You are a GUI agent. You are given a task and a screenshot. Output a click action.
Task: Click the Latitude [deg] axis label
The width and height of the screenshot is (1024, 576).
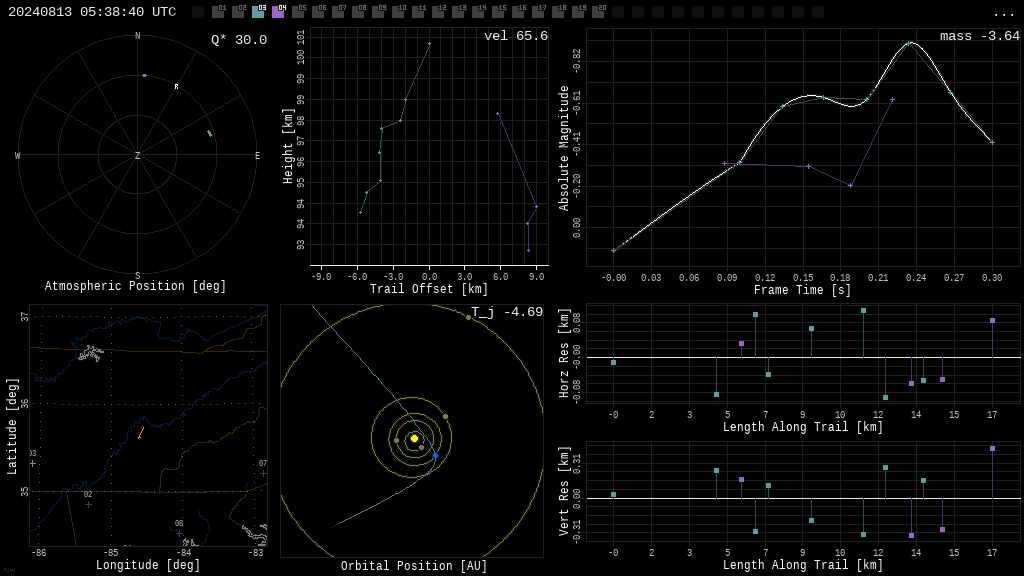[12, 426]
